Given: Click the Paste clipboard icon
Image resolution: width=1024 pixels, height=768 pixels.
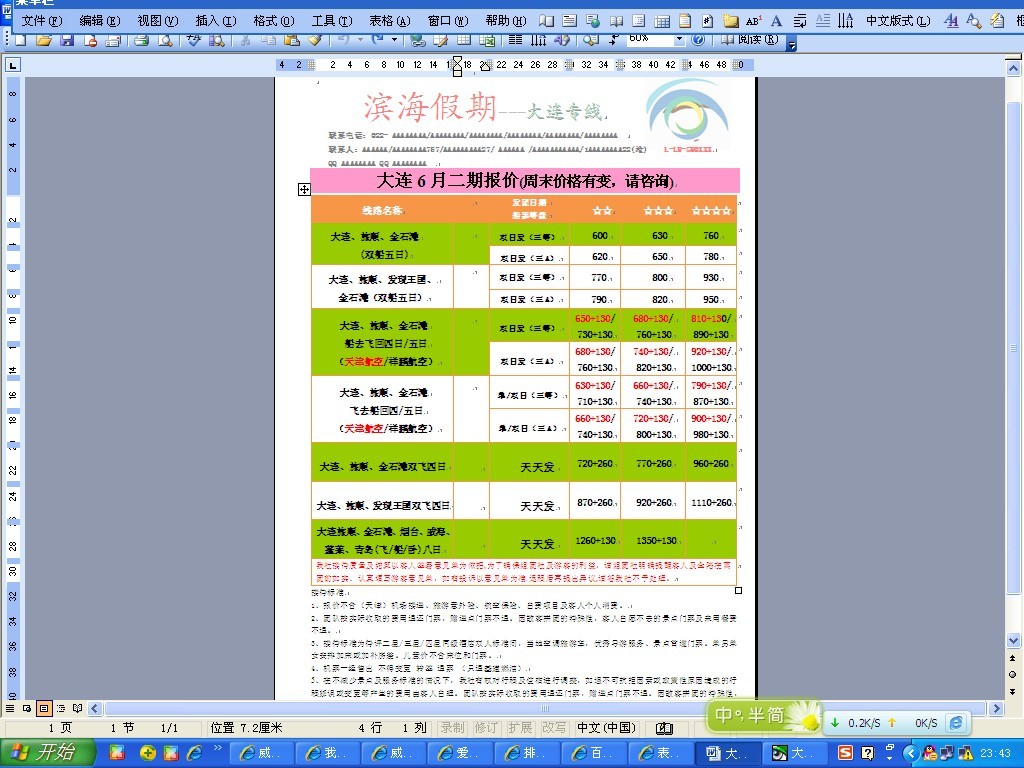Looking at the screenshot, I should tap(292, 40).
